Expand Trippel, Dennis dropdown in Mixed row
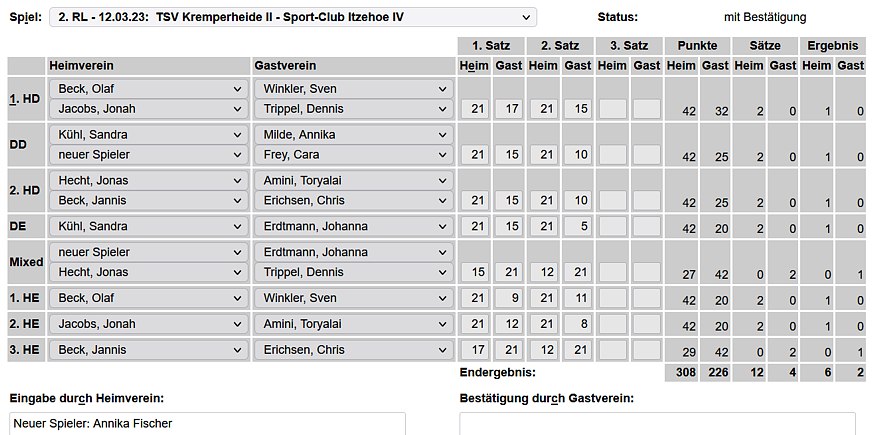 pos(354,273)
